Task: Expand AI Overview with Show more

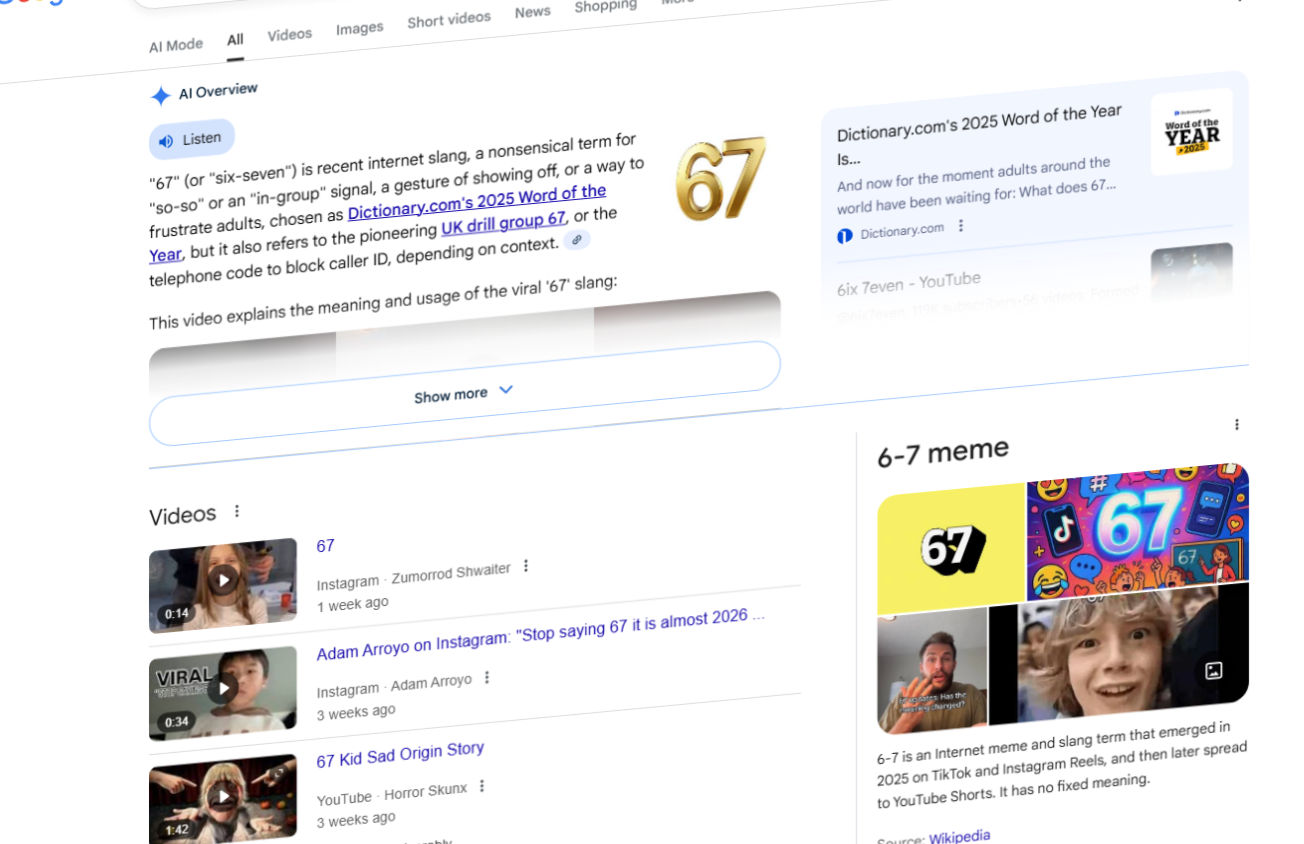Action: pos(464,393)
